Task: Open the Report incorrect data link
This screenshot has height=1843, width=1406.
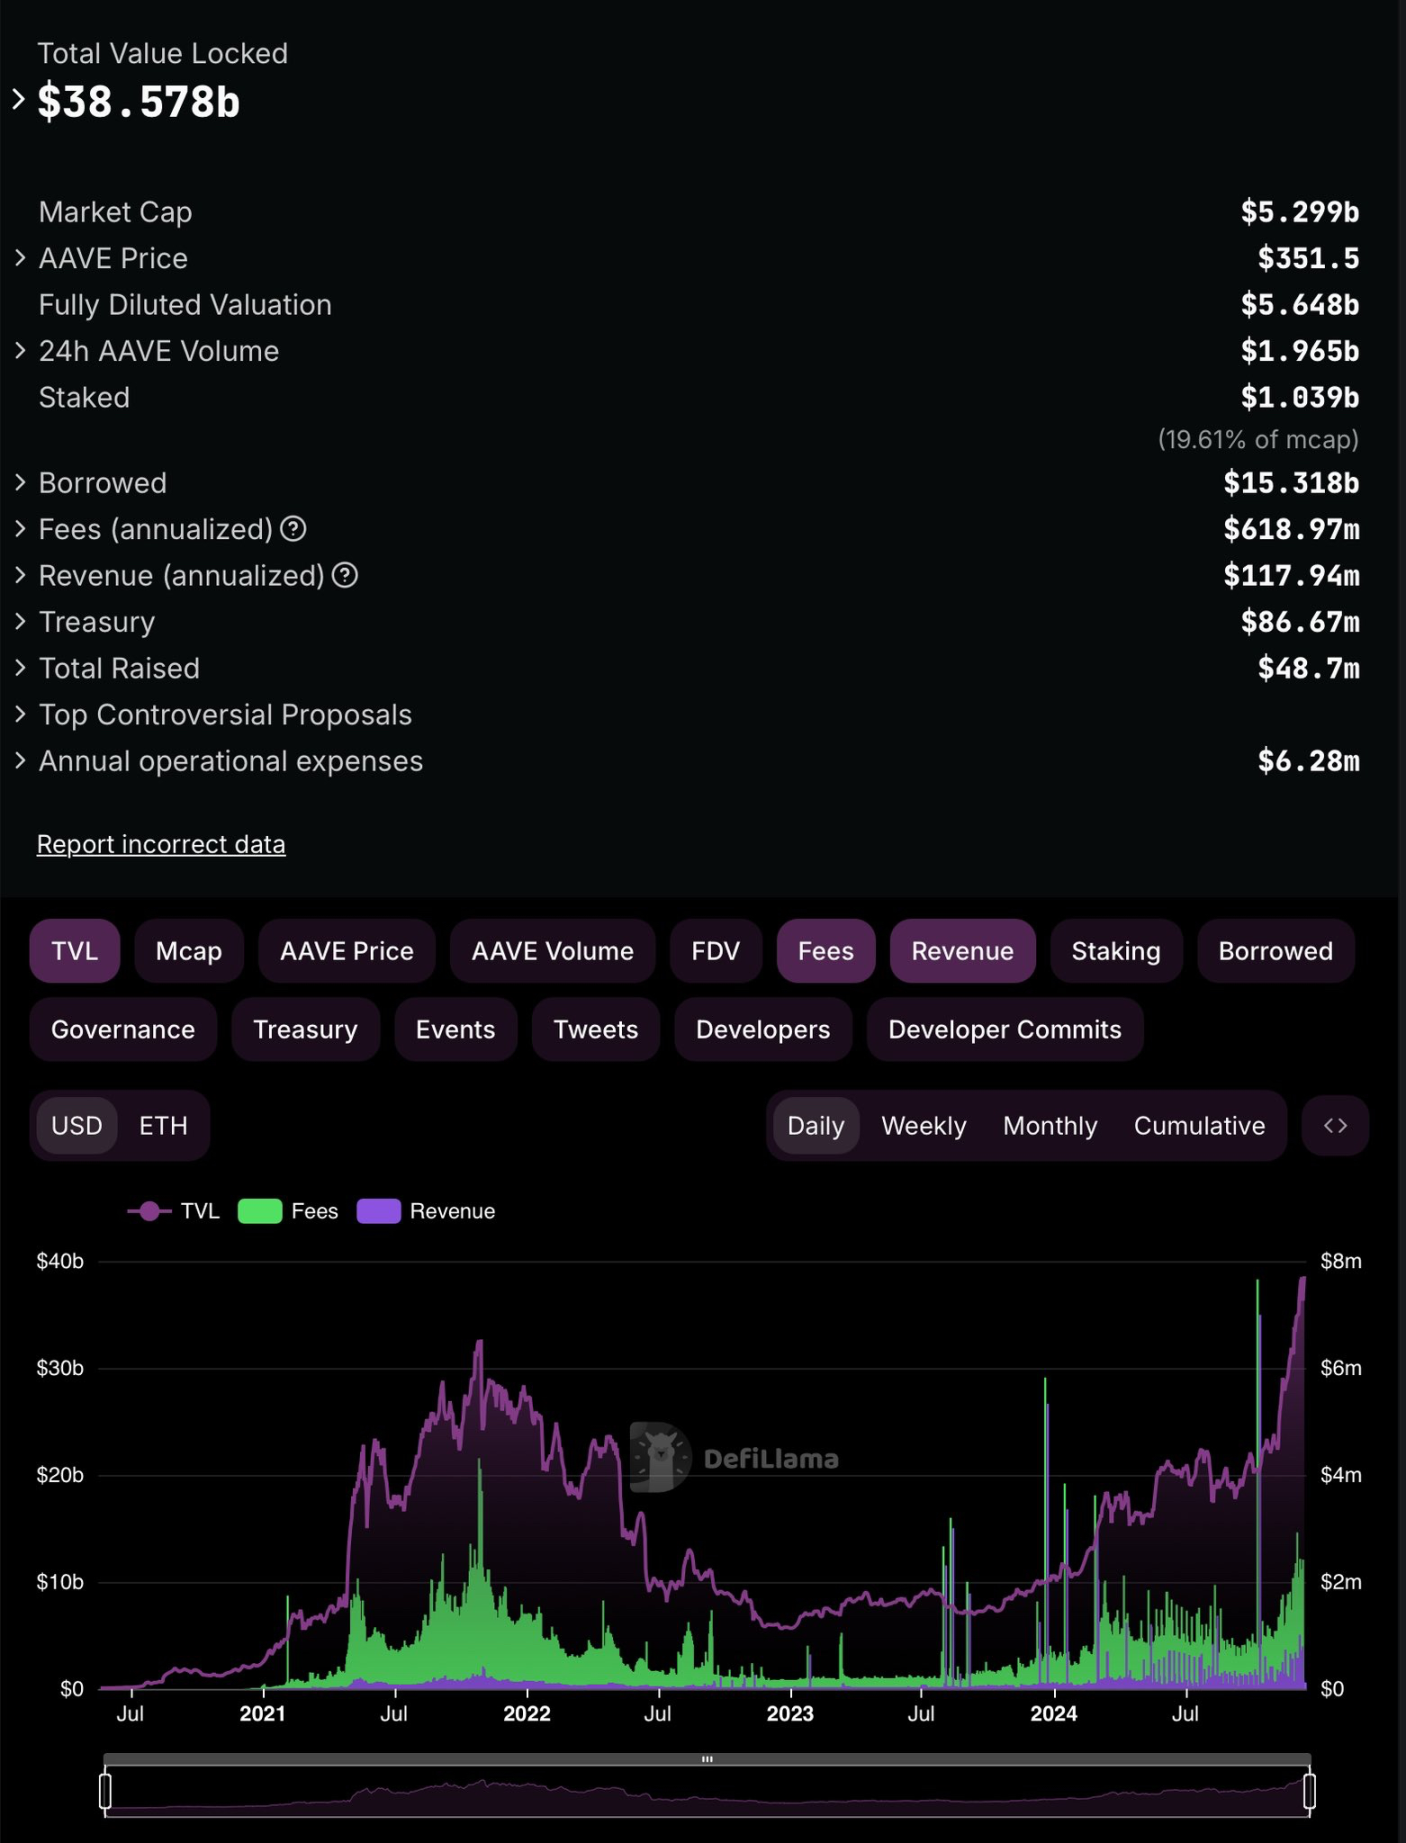Action: [x=161, y=844]
